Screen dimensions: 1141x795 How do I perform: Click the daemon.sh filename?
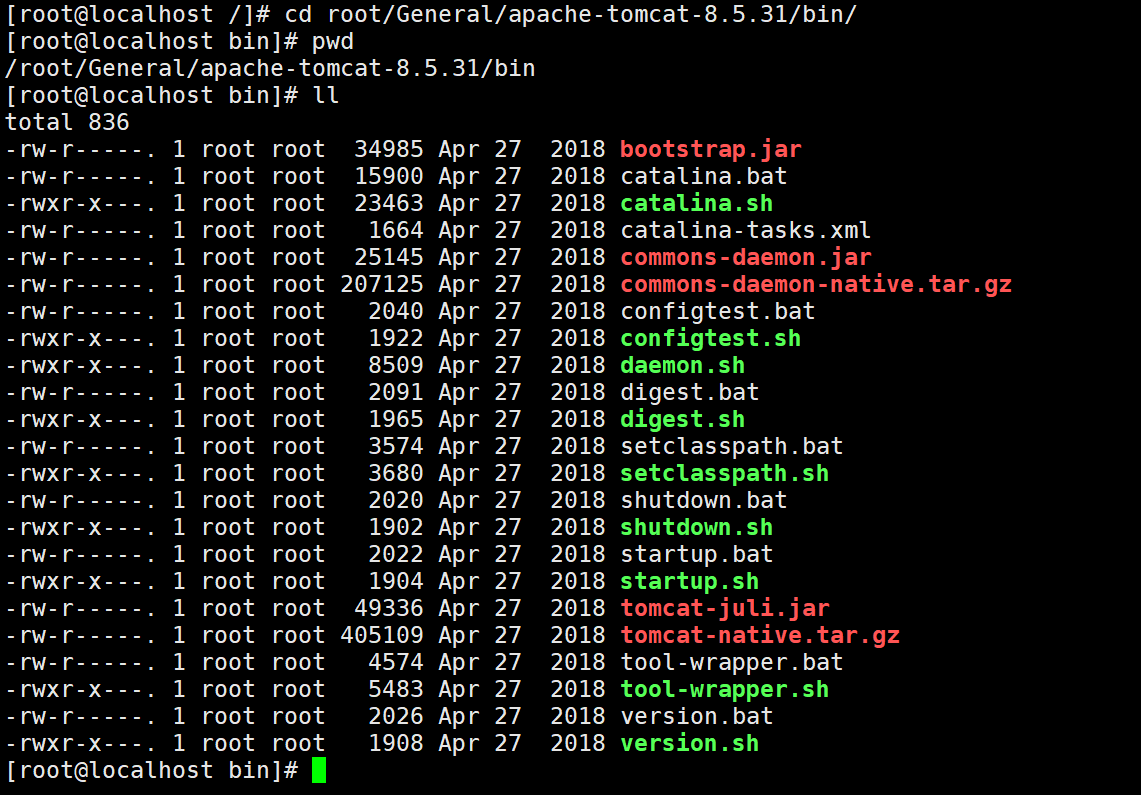click(682, 365)
